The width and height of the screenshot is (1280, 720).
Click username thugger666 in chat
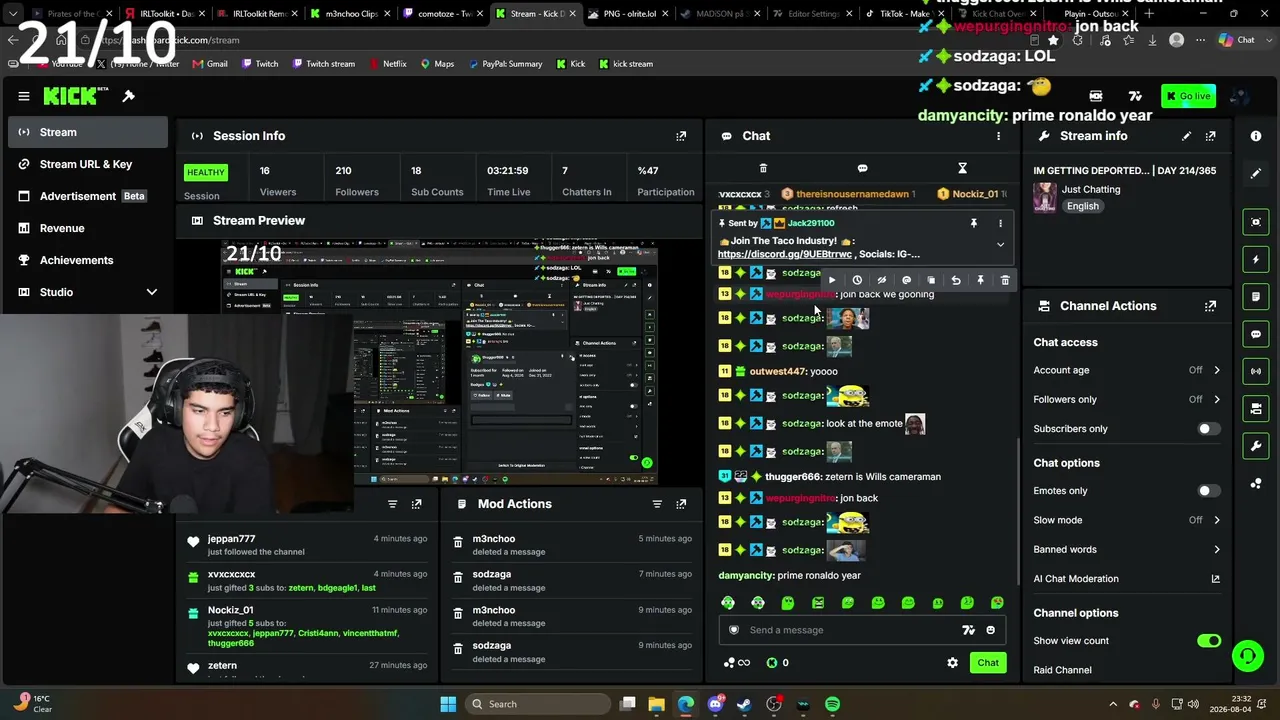pos(793,477)
